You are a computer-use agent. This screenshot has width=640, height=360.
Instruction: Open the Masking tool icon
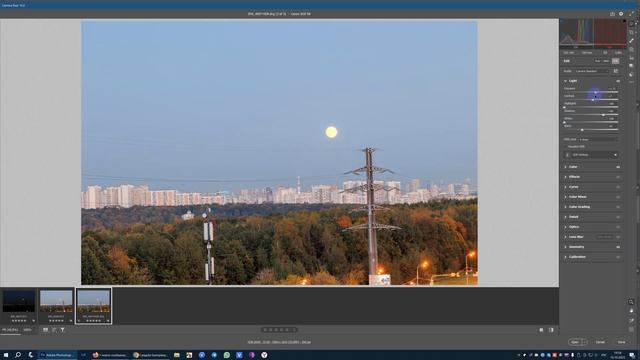tap(631, 49)
